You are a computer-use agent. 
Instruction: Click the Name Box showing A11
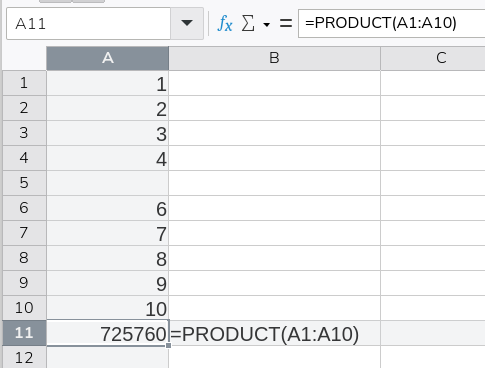89,23
